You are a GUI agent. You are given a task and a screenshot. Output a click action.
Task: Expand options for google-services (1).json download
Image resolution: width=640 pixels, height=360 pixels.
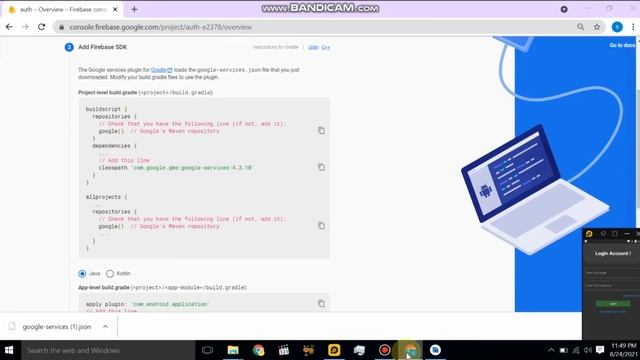click(105, 327)
